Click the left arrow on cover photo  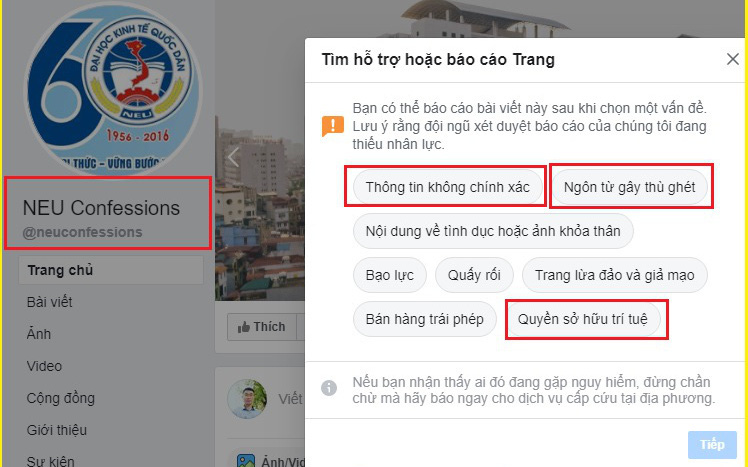coord(233,156)
